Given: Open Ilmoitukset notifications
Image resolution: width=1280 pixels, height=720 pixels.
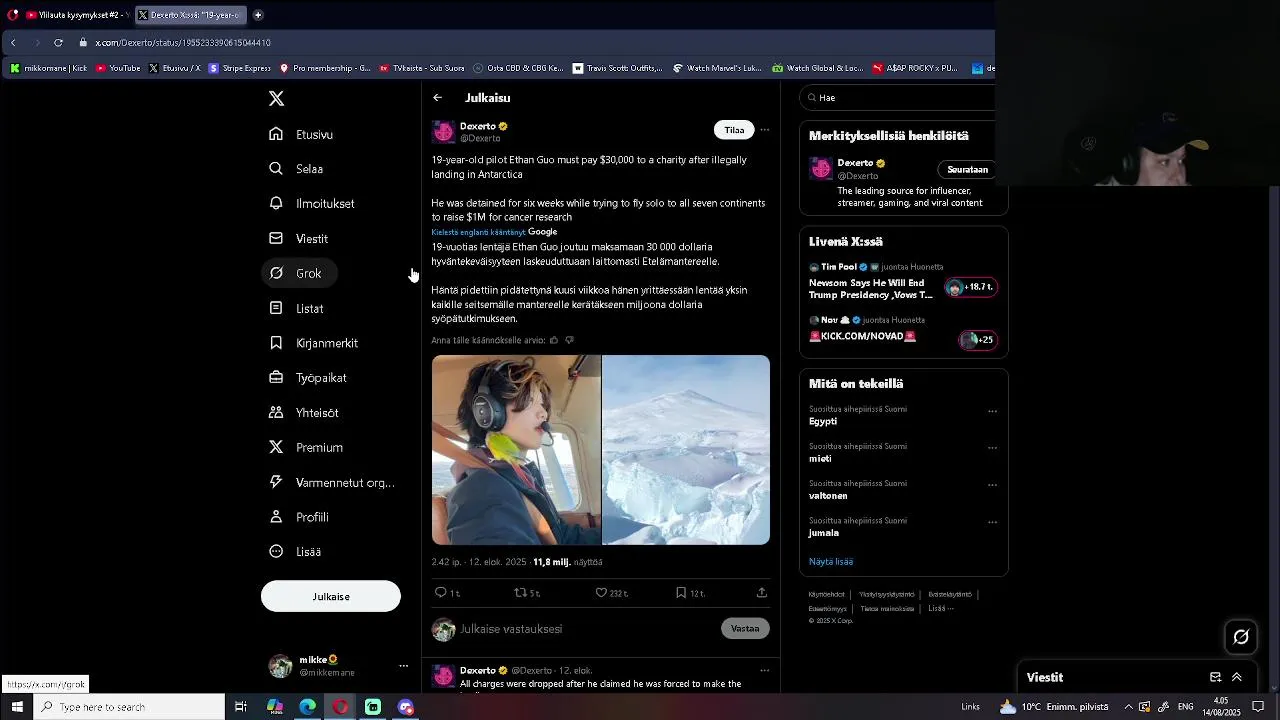Looking at the screenshot, I should (312, 204).
